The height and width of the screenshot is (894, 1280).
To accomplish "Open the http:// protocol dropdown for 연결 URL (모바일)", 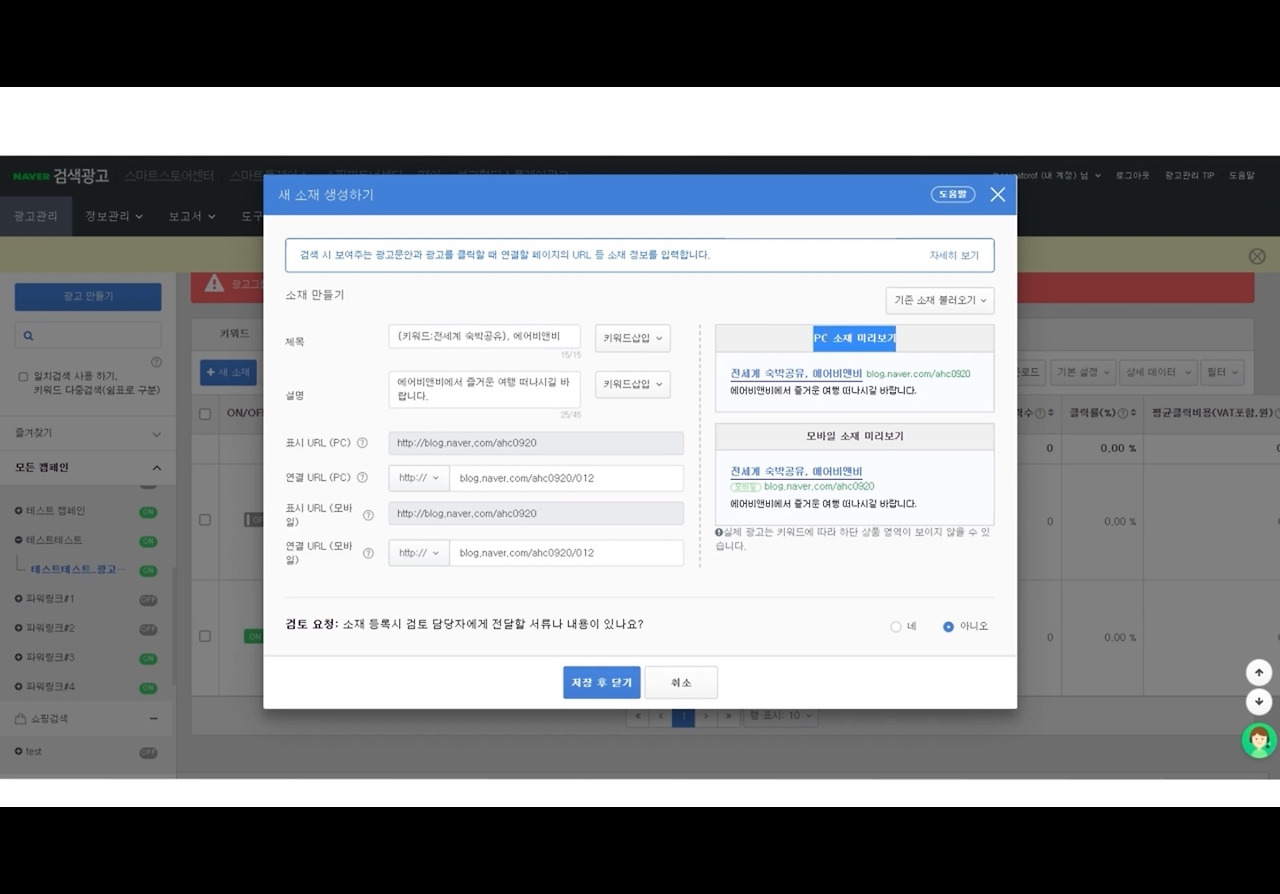I will point(419,553).
